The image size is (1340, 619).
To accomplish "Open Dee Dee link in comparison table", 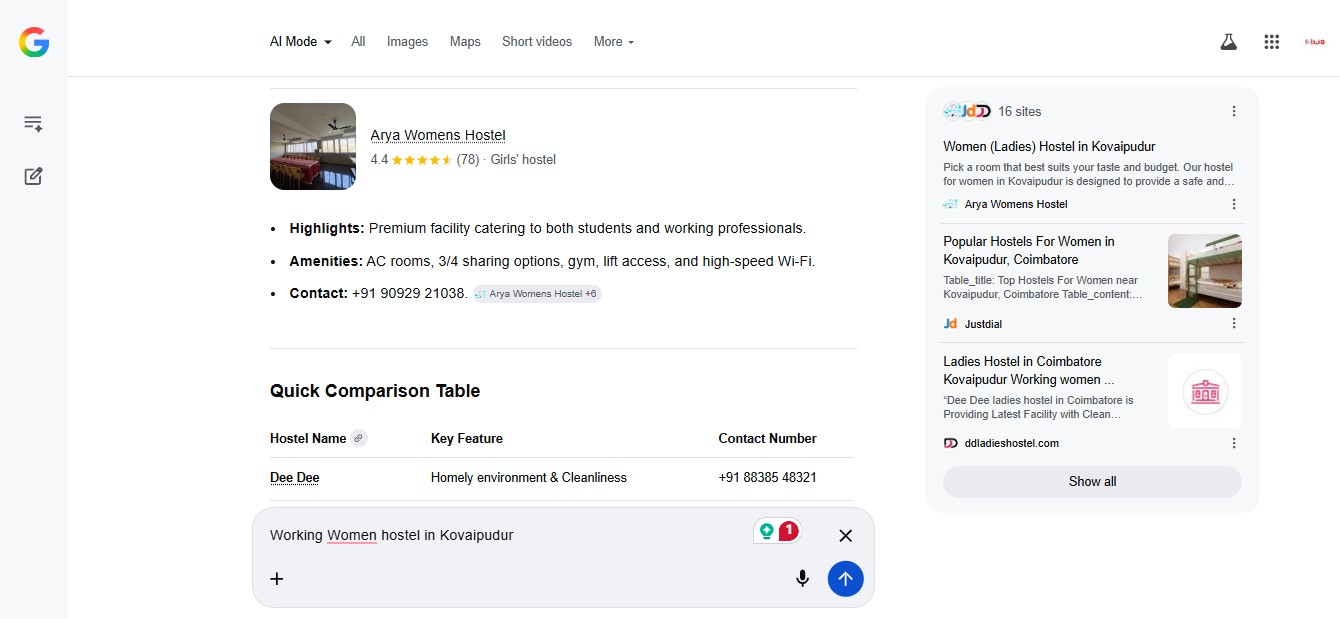I will click(x=294, y=478).
